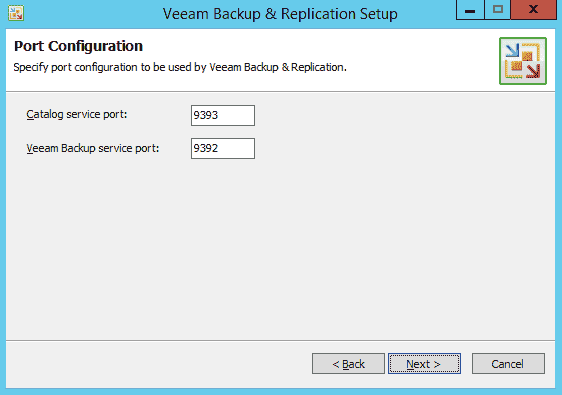Image resolution: width=562 pixels, height=395 pixels.
Task: Click the empty gray area below the port fields
Action: 280,247
